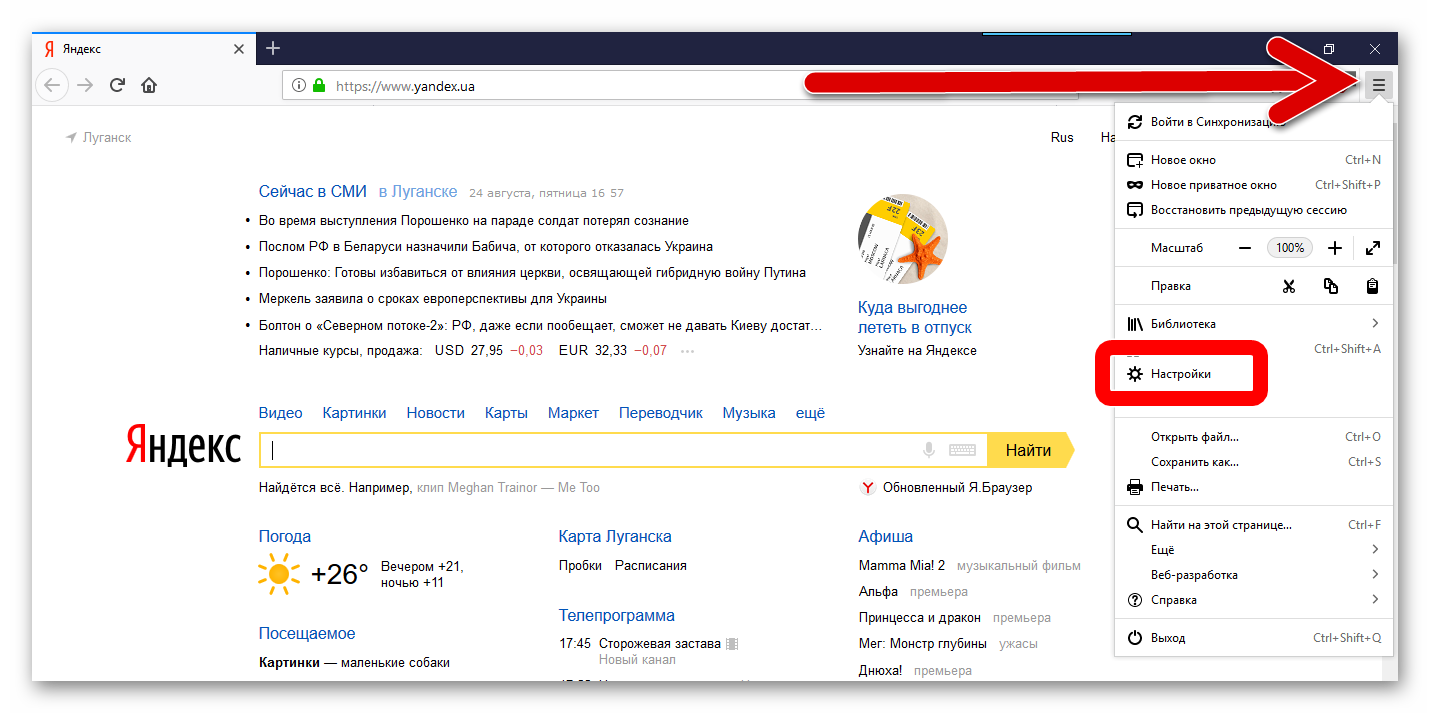This screenshot has width=1430, height=713.
Task: Click the sun weather icon
Action: pyautogui.click(x=279, y=573)
